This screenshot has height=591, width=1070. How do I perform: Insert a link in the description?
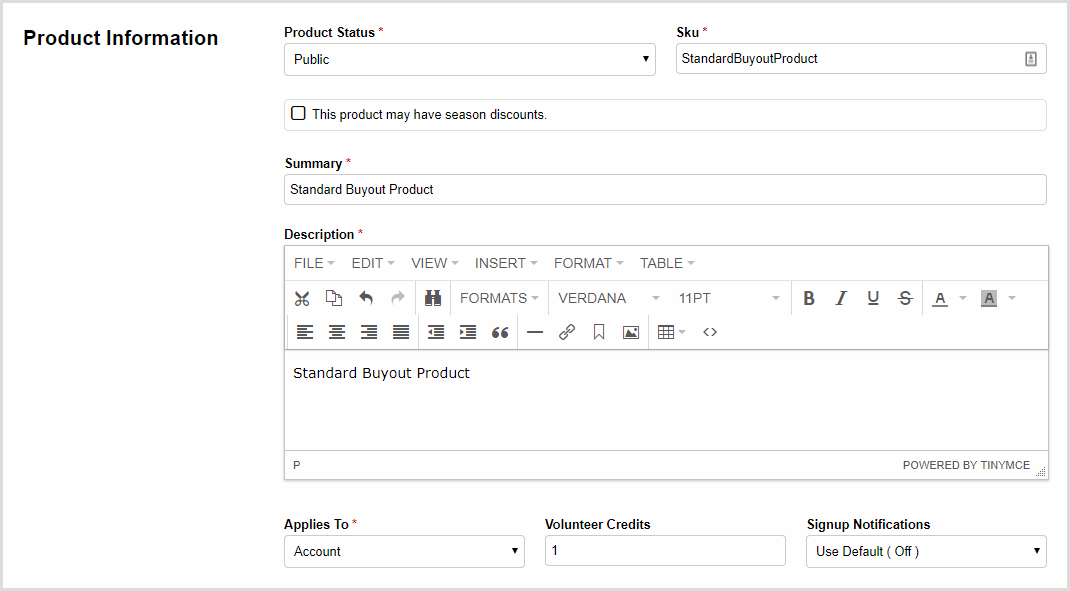tap(567, 332)
